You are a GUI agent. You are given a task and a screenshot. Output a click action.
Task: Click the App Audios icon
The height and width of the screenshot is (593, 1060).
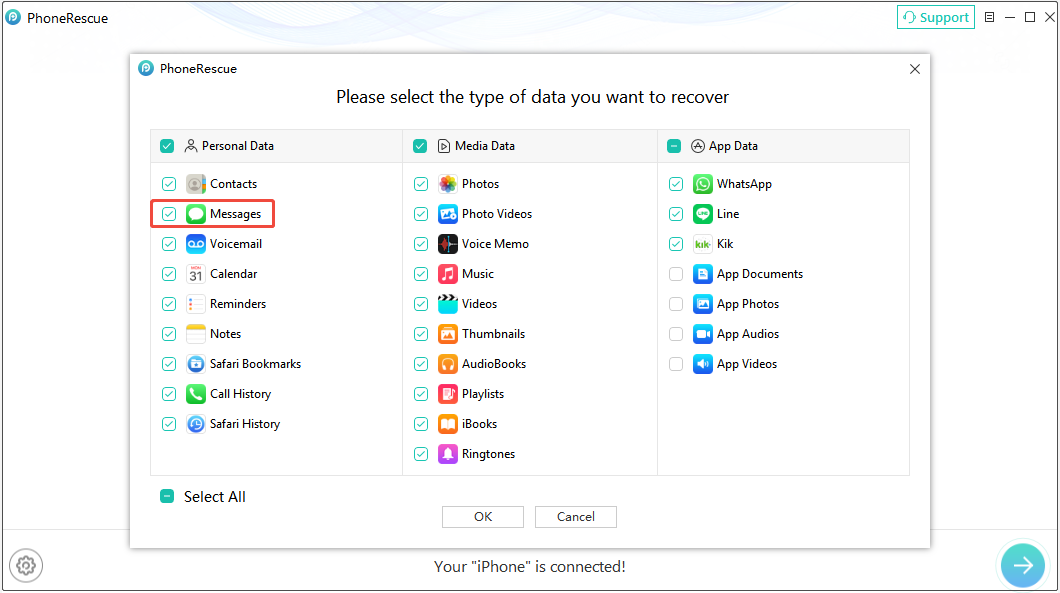point(702,333)
